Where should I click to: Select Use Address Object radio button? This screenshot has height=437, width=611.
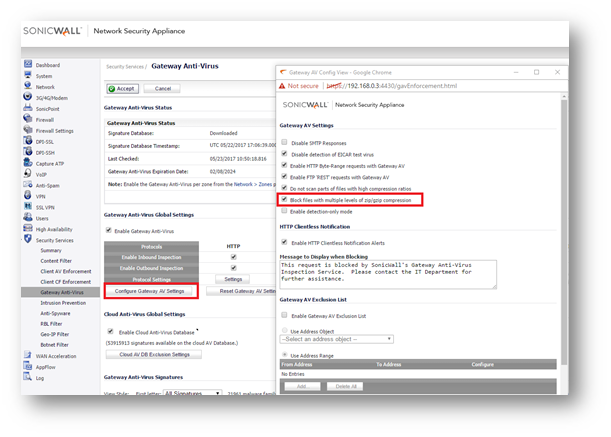click(284, 331)
